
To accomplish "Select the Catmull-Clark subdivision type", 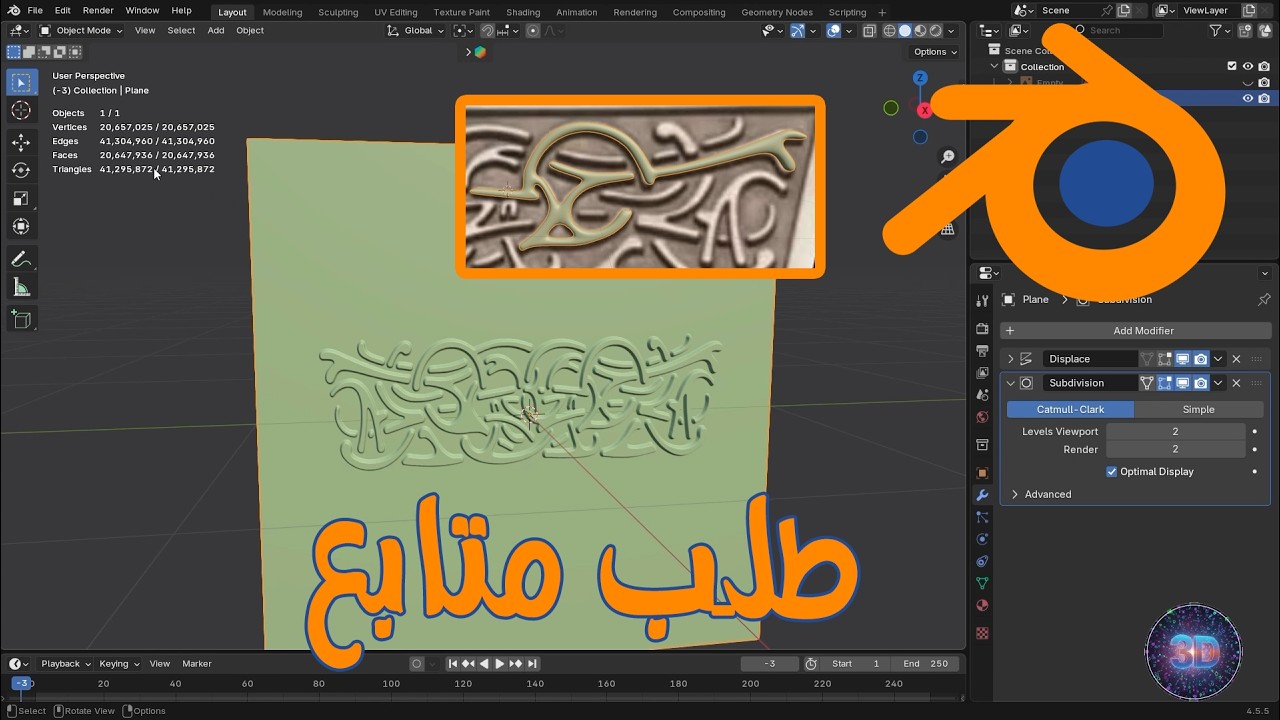I will pos(1070,409).
